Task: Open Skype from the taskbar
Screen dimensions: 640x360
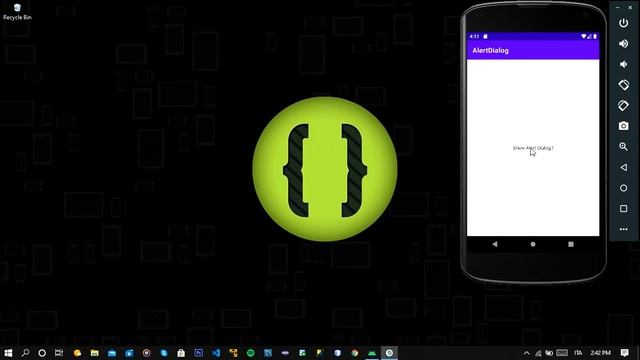Action: 164,353
